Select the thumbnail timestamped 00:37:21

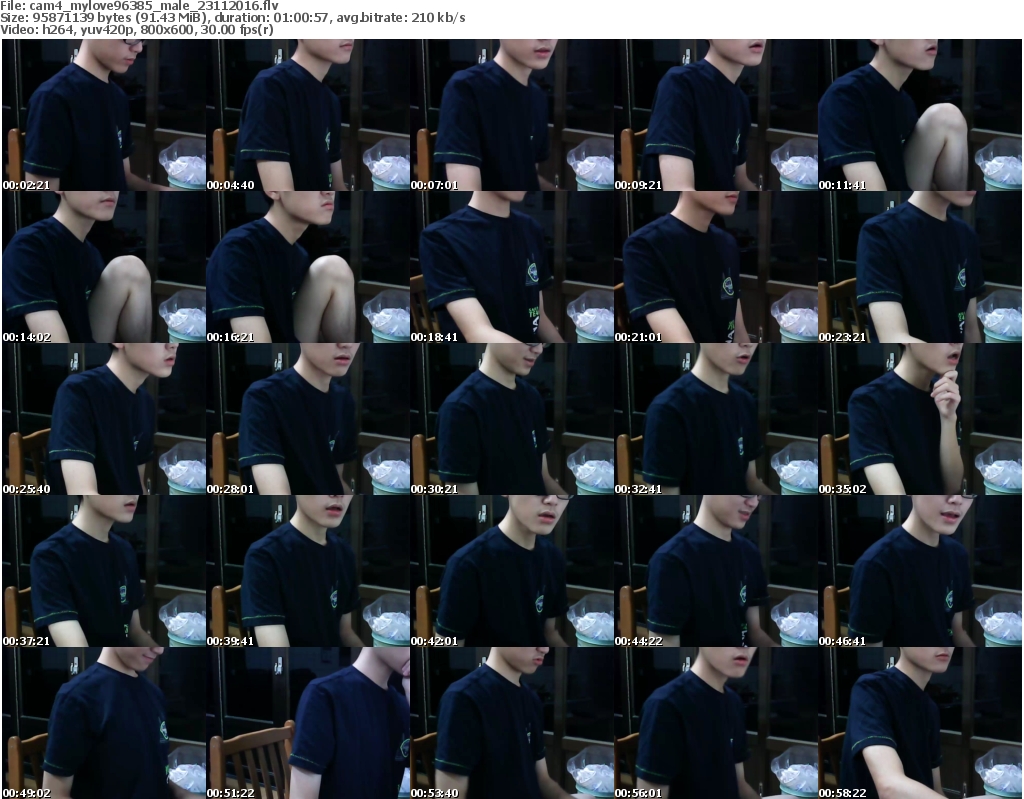click(104, 571)
